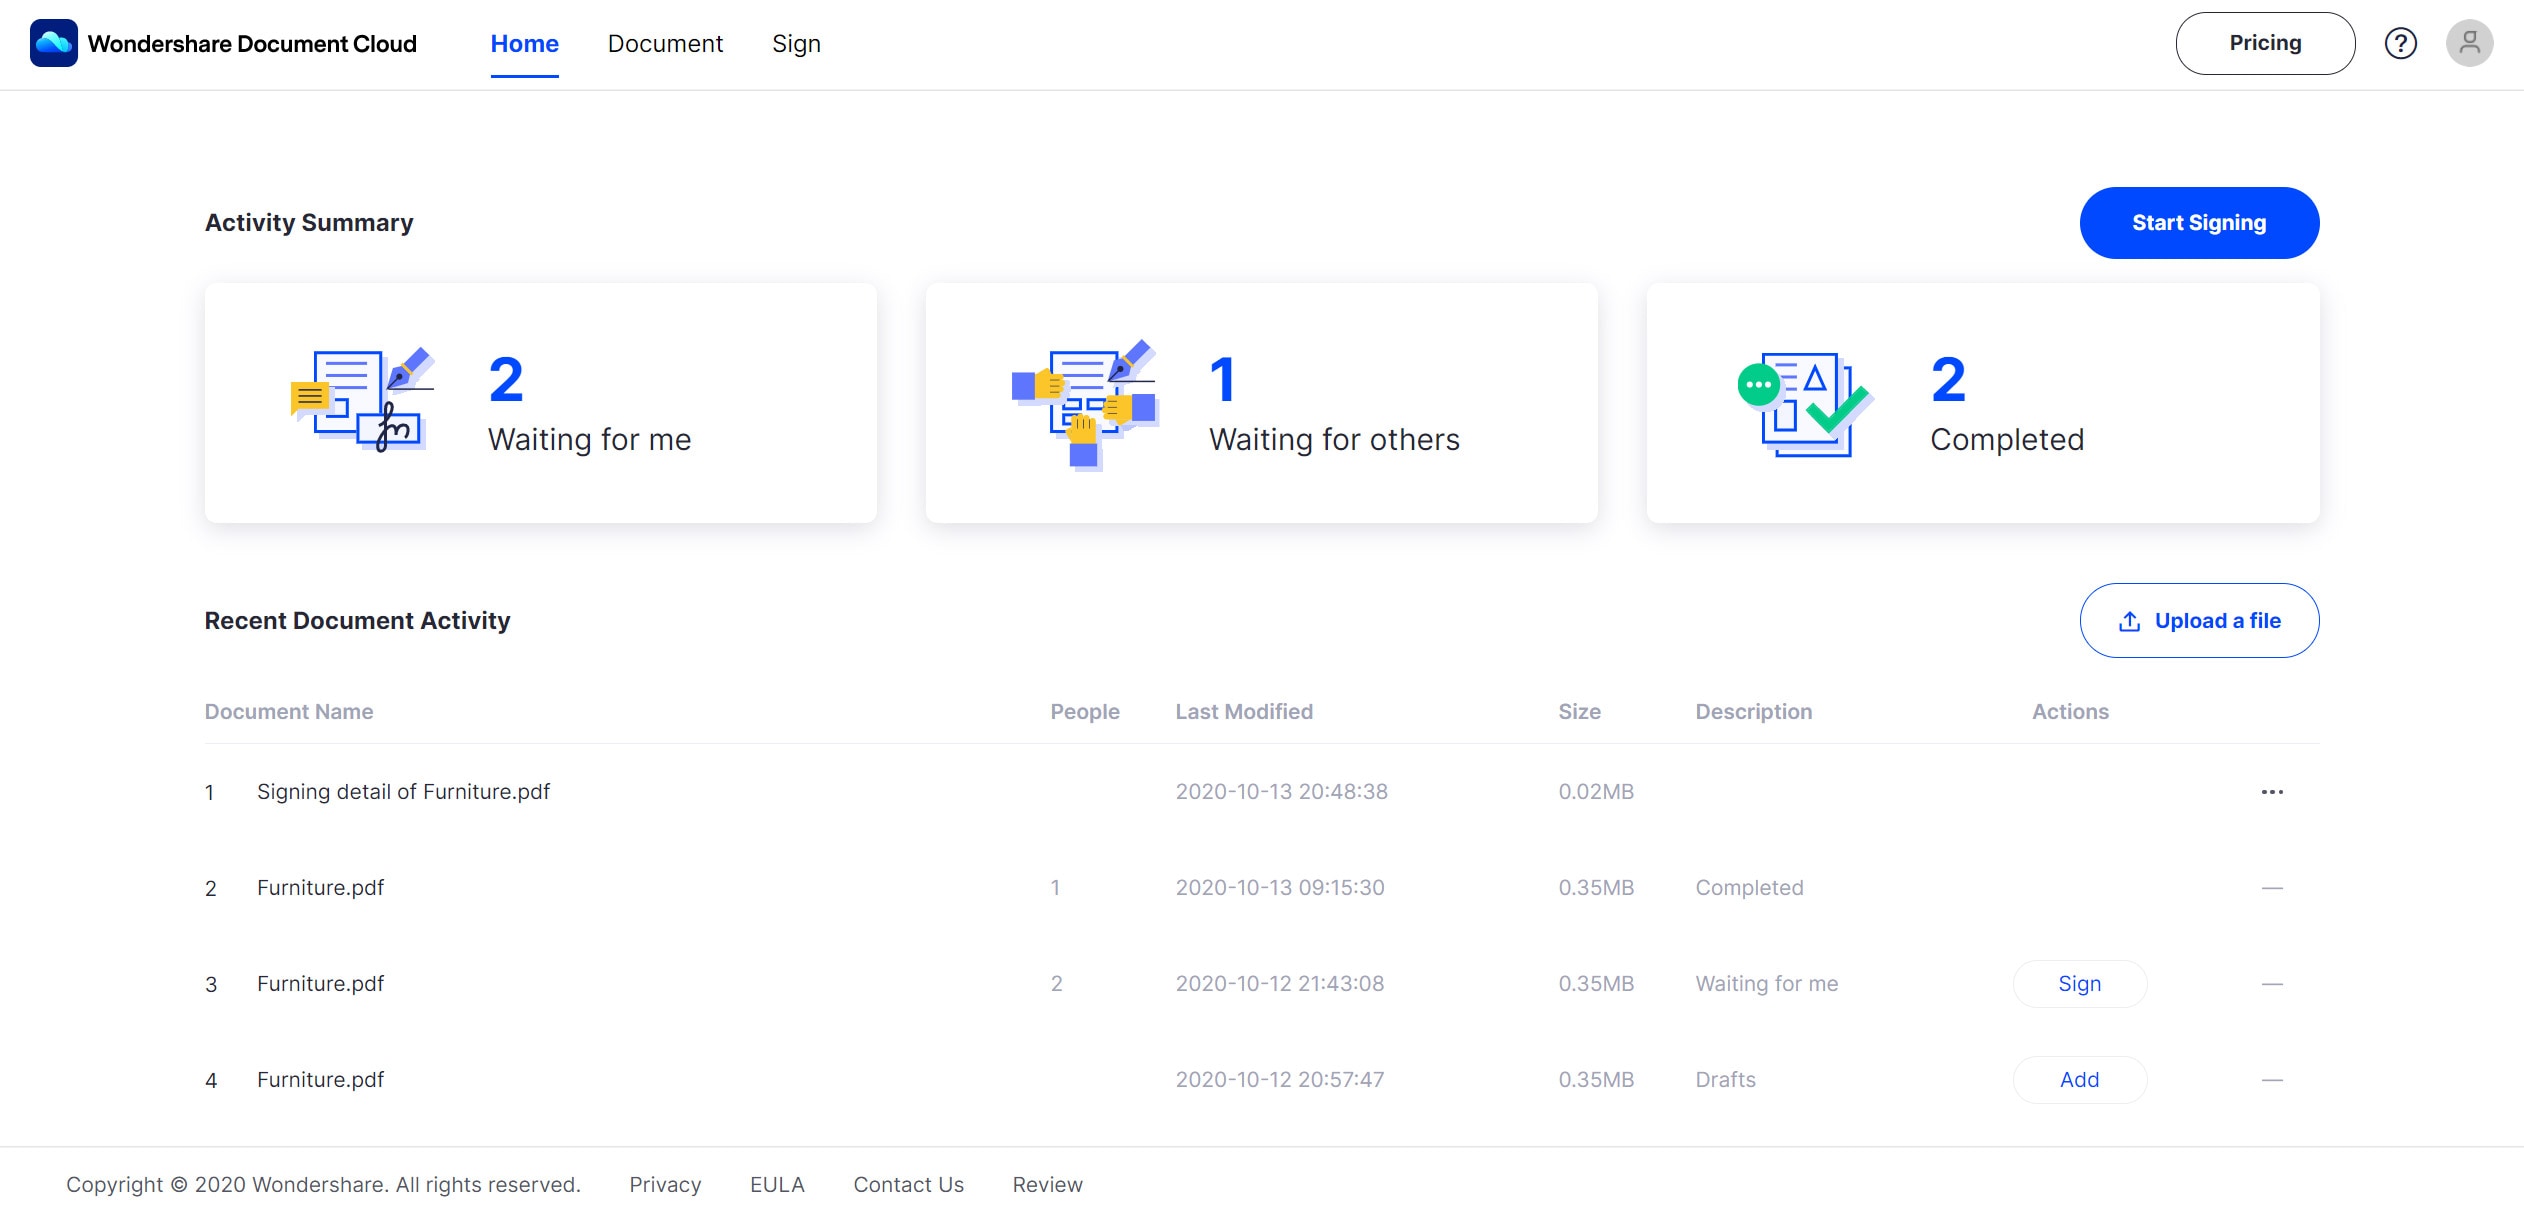Click Add button for the Drafts document
2524x1215 pixels.
coord(2079,1080)
